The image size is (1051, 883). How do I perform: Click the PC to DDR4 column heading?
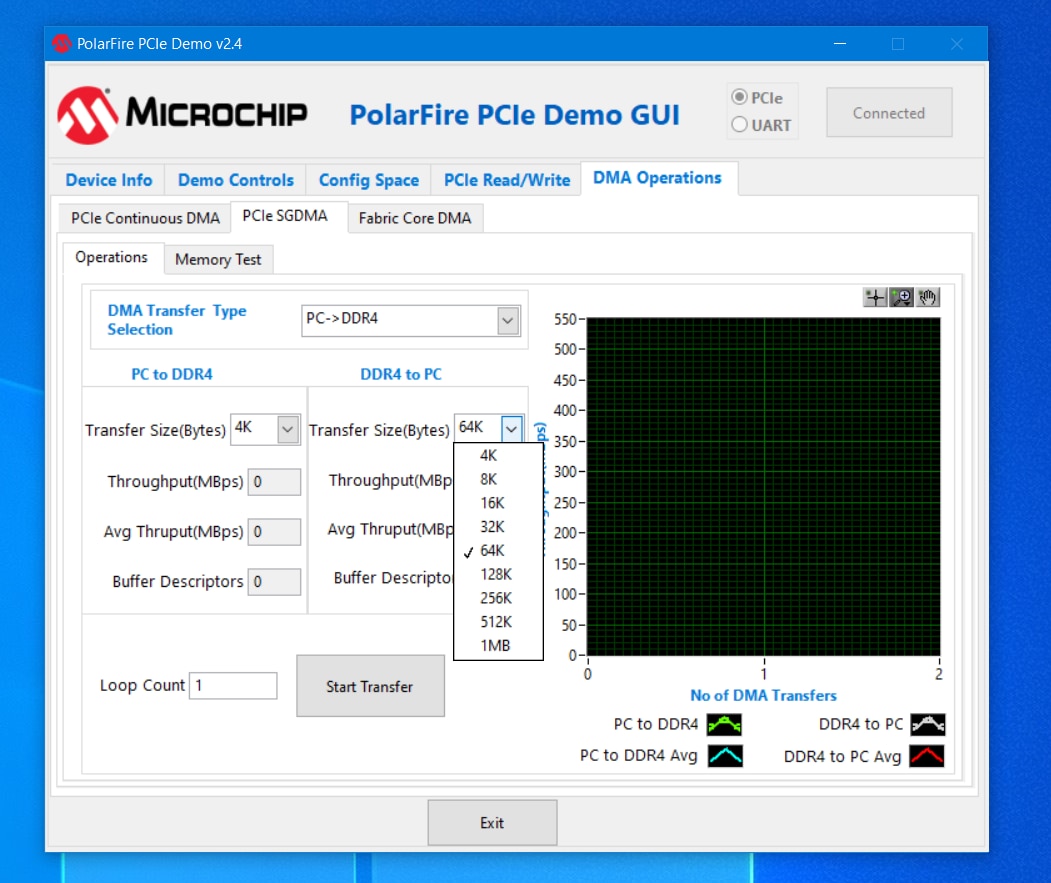[x=172, y=374]
